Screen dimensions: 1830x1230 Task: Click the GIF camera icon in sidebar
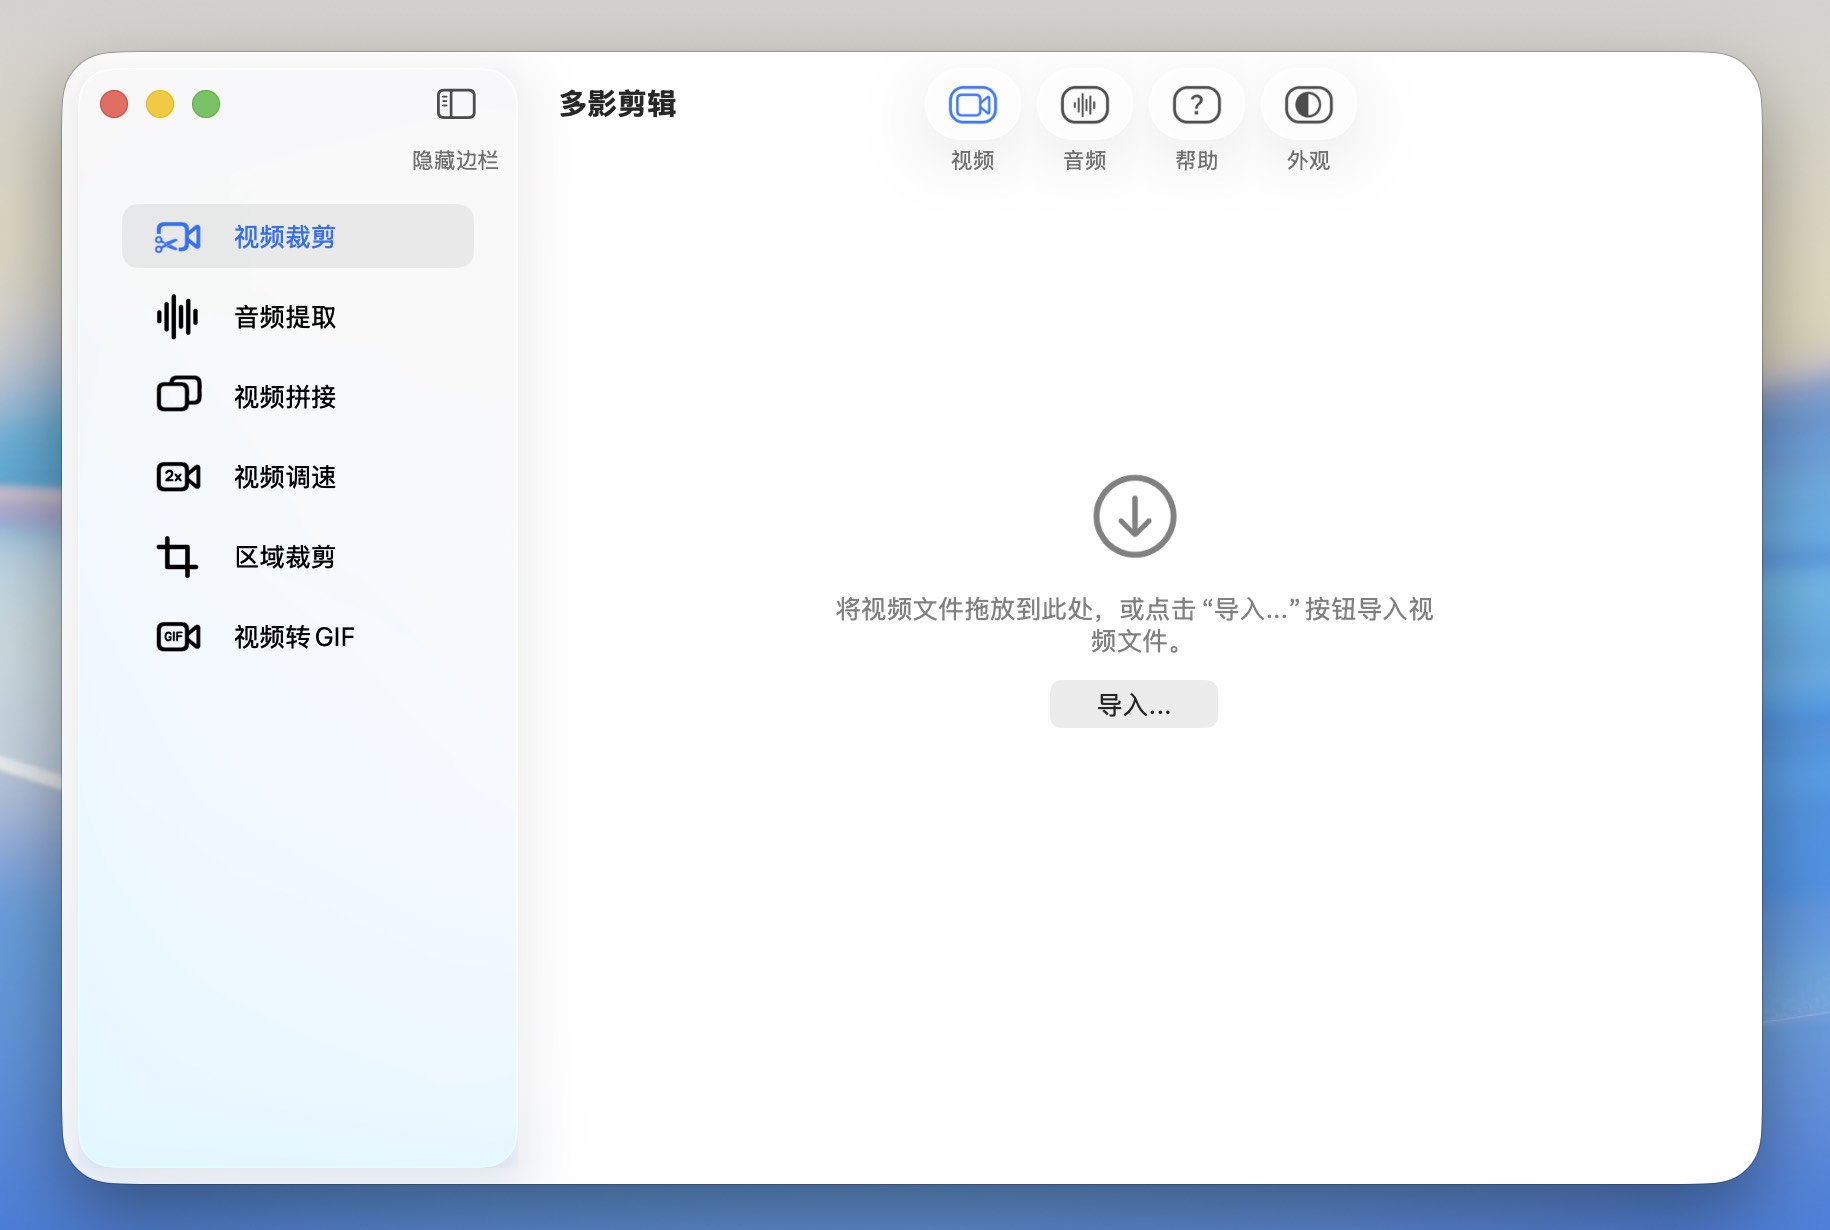[x=178, y=637]
